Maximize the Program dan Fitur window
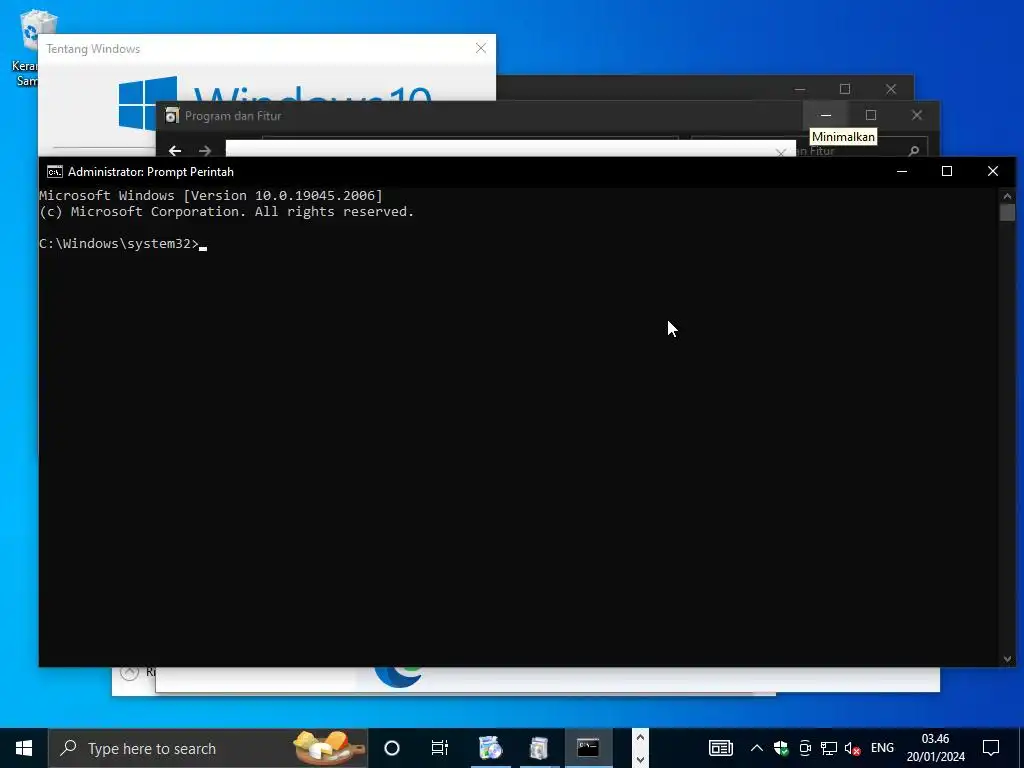This screenshot has height=768, width=1024. pos(871,115)
